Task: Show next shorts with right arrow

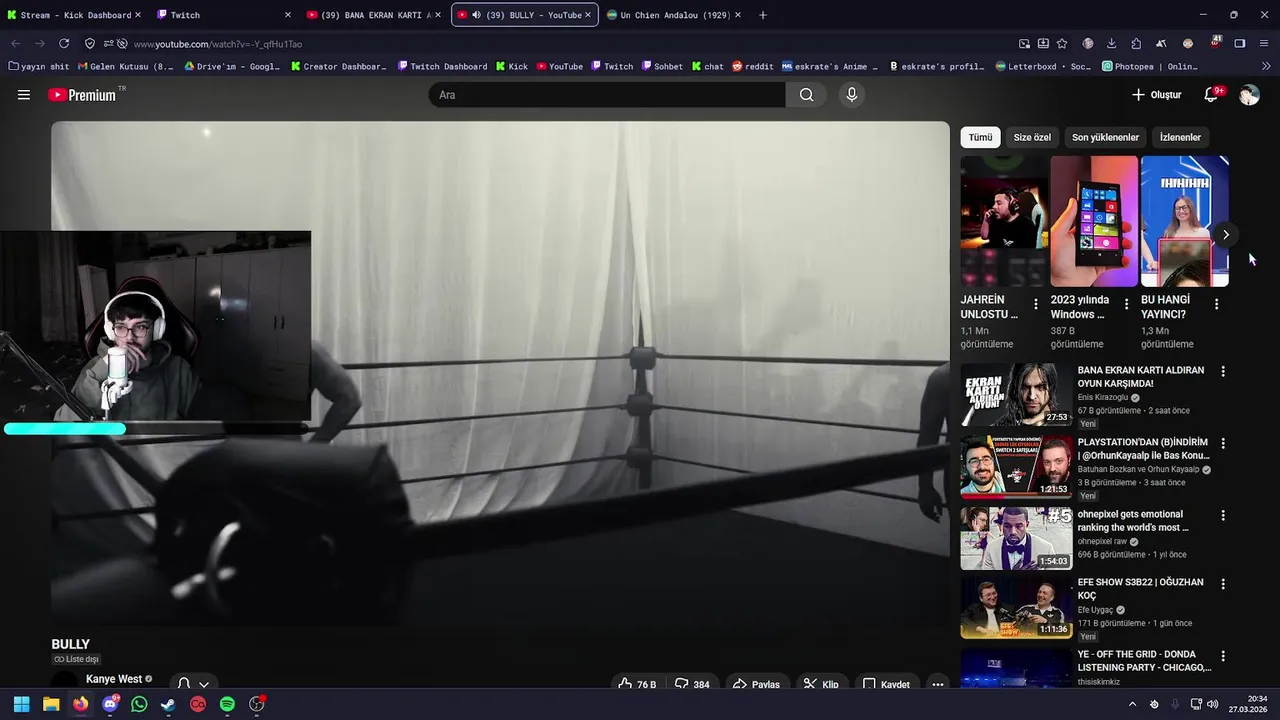Action: coord(1226,235)
